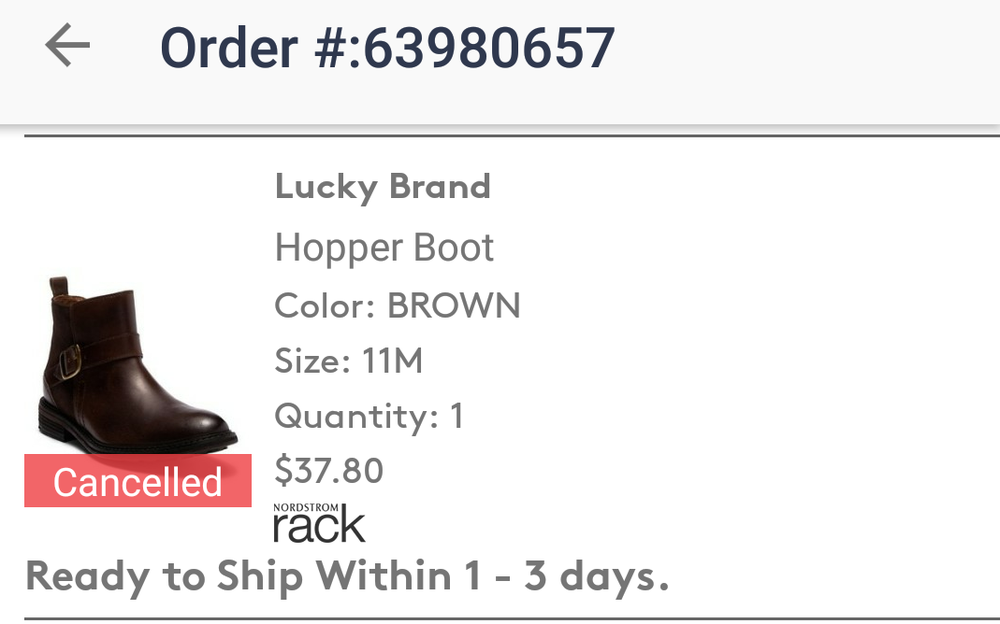
Task: Open the Hopper Boot product thumbnail
Action: point(136,365)
